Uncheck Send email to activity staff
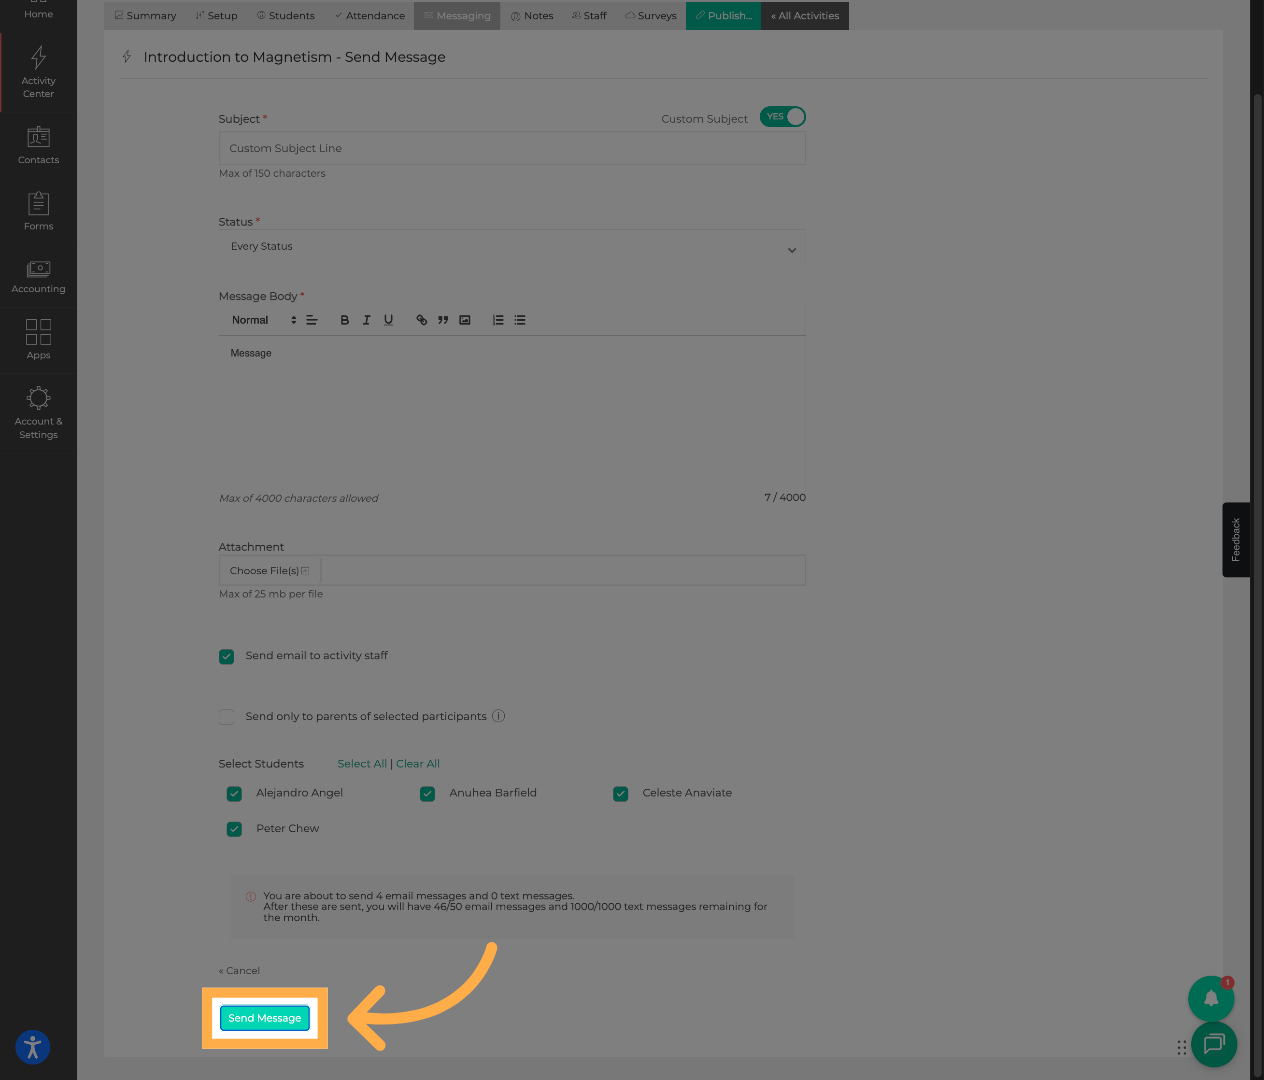 point(227,657)
